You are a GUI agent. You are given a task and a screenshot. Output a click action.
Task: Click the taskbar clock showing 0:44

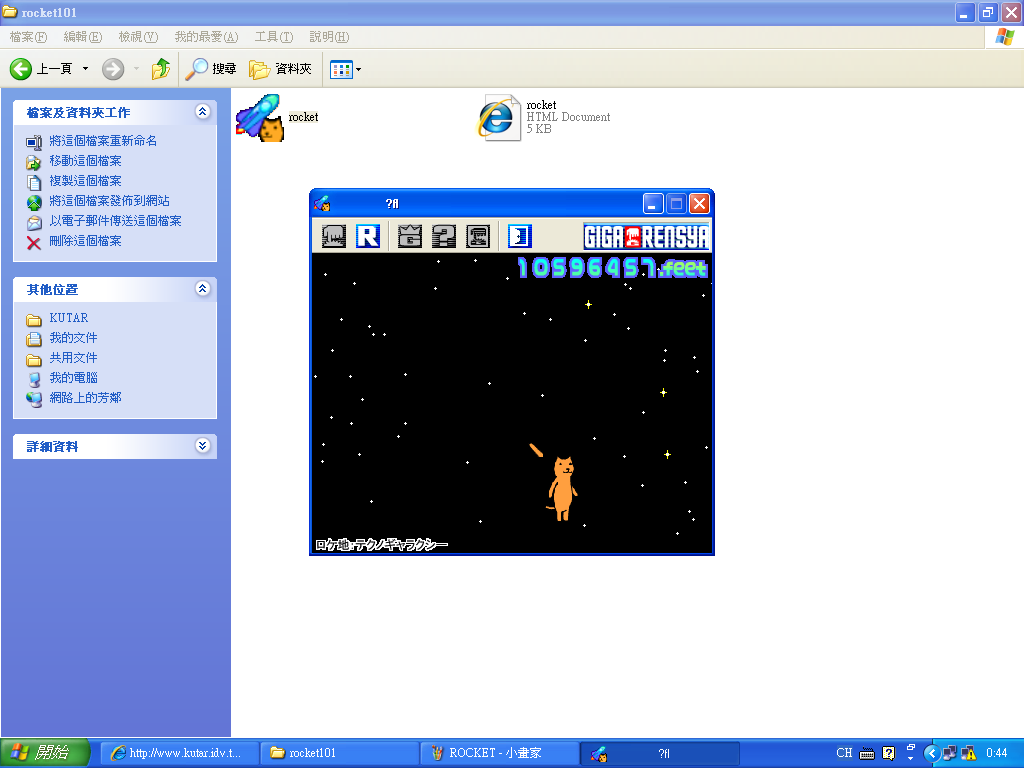click(997, 753)
